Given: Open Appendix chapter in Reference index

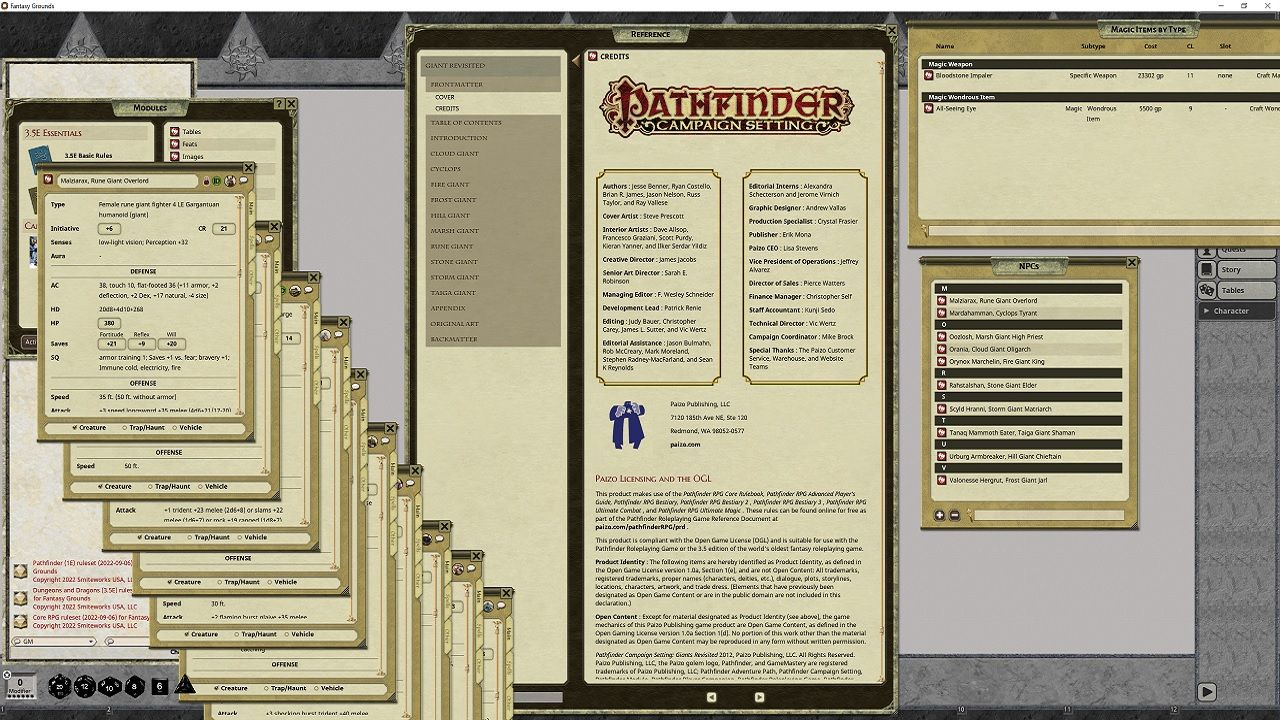Looking at the screenshot, I should 448,308.
